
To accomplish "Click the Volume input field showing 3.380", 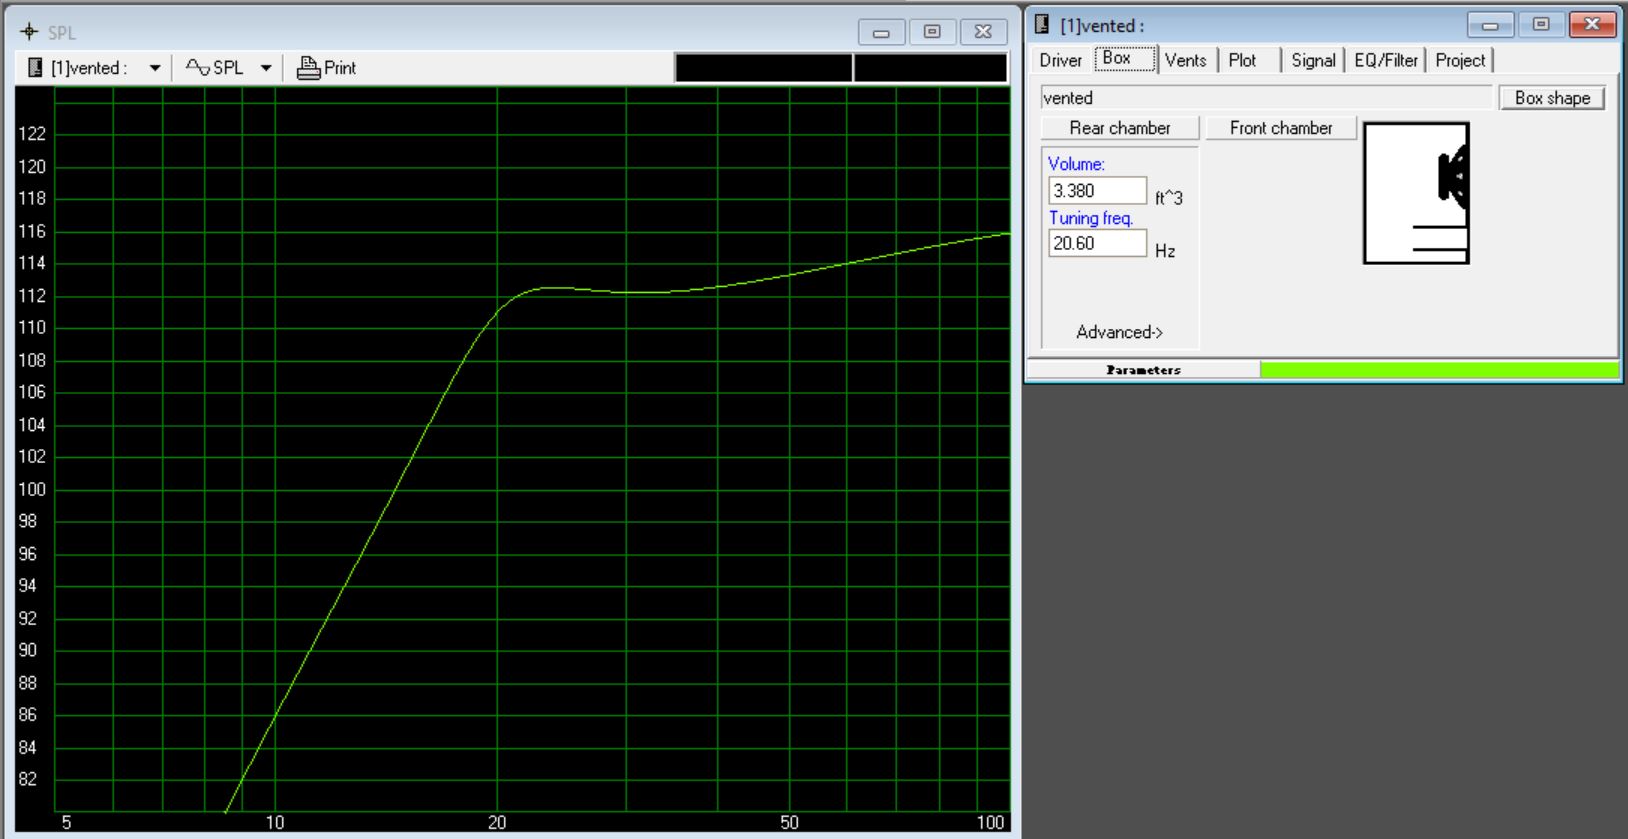I will 1097,190.
